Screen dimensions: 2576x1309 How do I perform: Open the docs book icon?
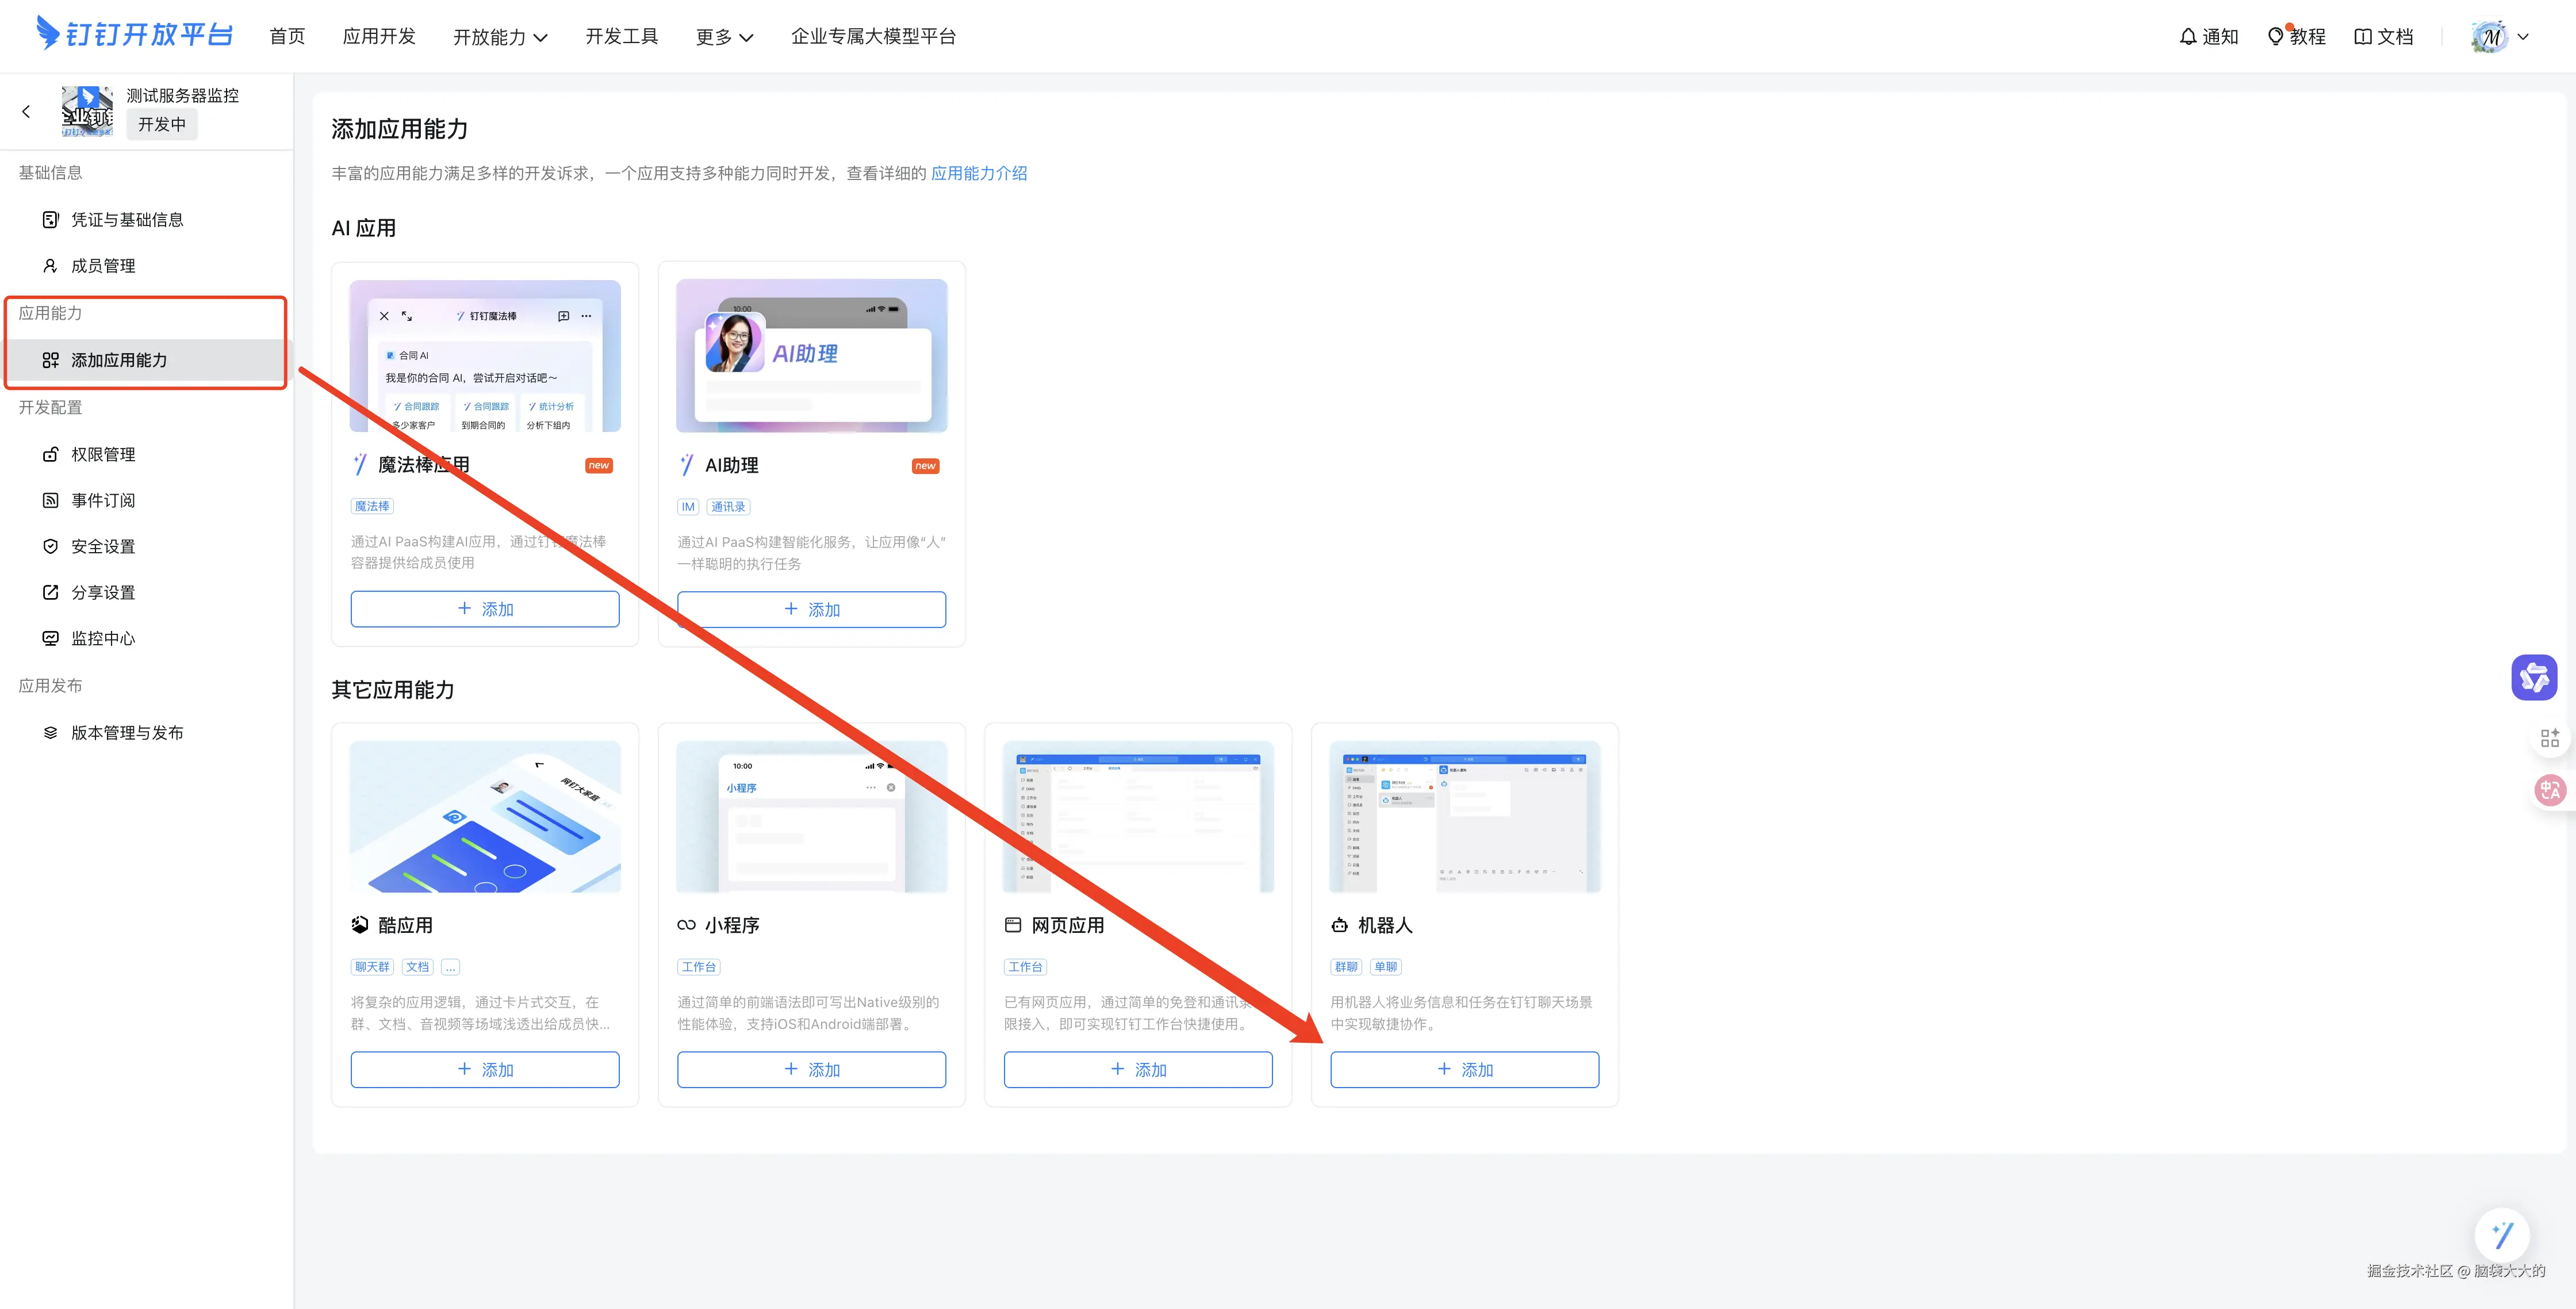2362,37
